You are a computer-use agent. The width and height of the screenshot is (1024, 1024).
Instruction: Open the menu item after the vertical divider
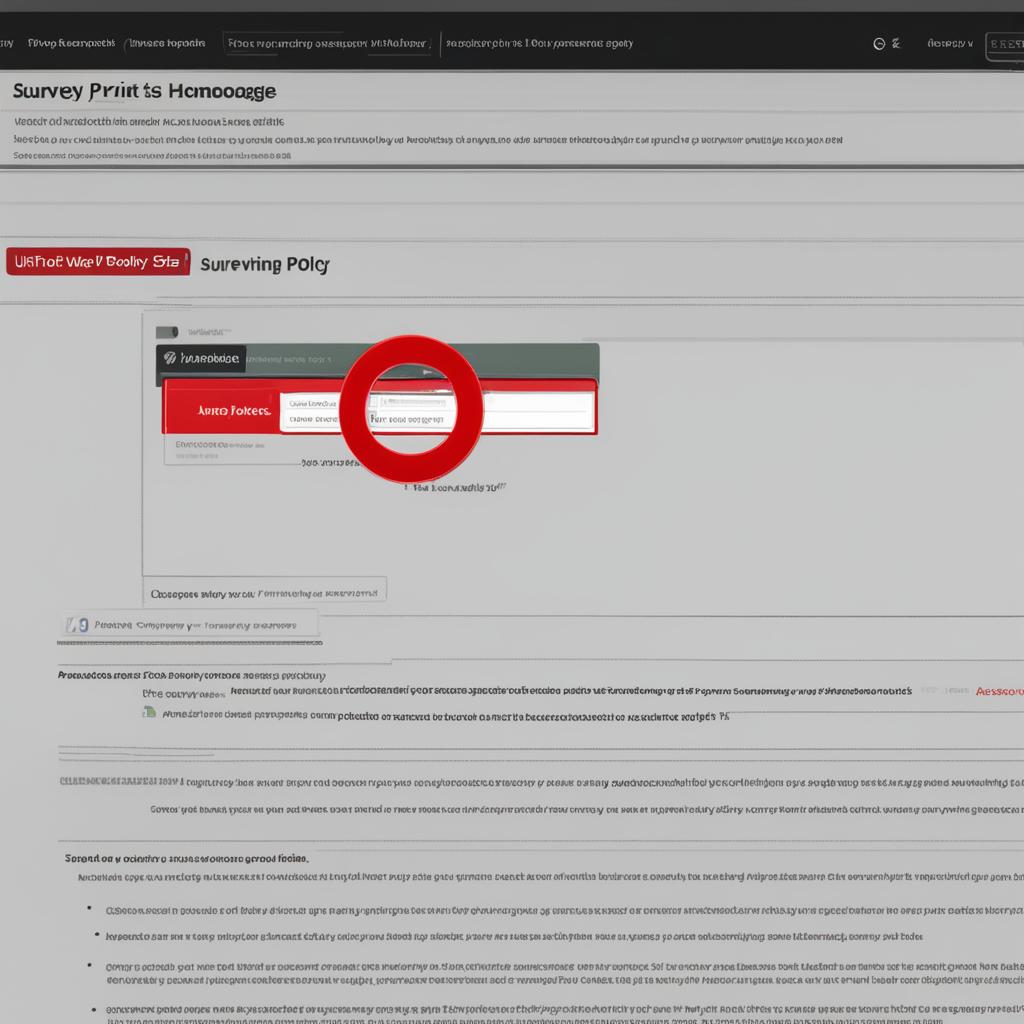[x=539, y=43]
